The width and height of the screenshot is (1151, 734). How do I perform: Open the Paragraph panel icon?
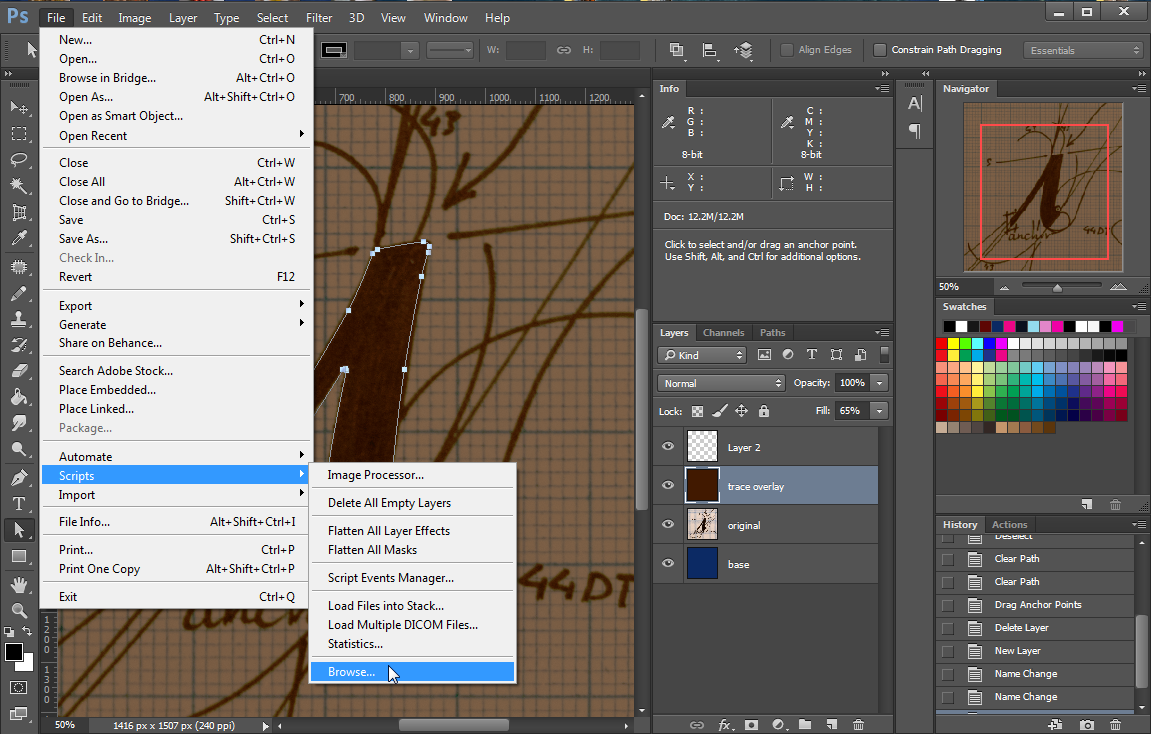(915, 131)
